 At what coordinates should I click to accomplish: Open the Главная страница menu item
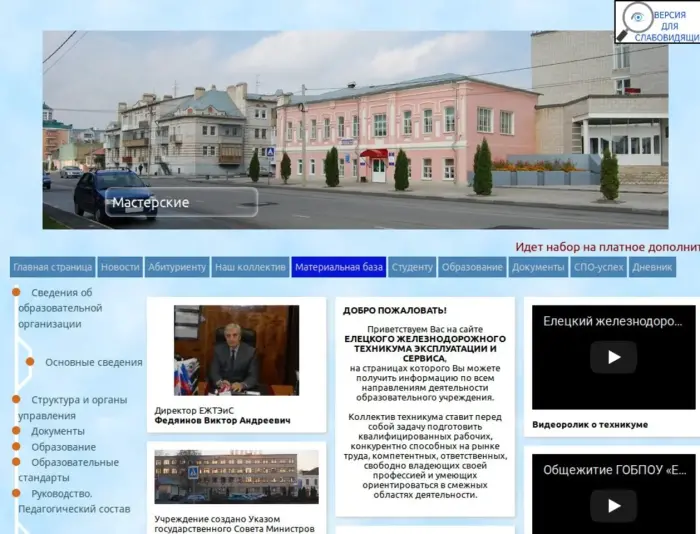point(53,267)
